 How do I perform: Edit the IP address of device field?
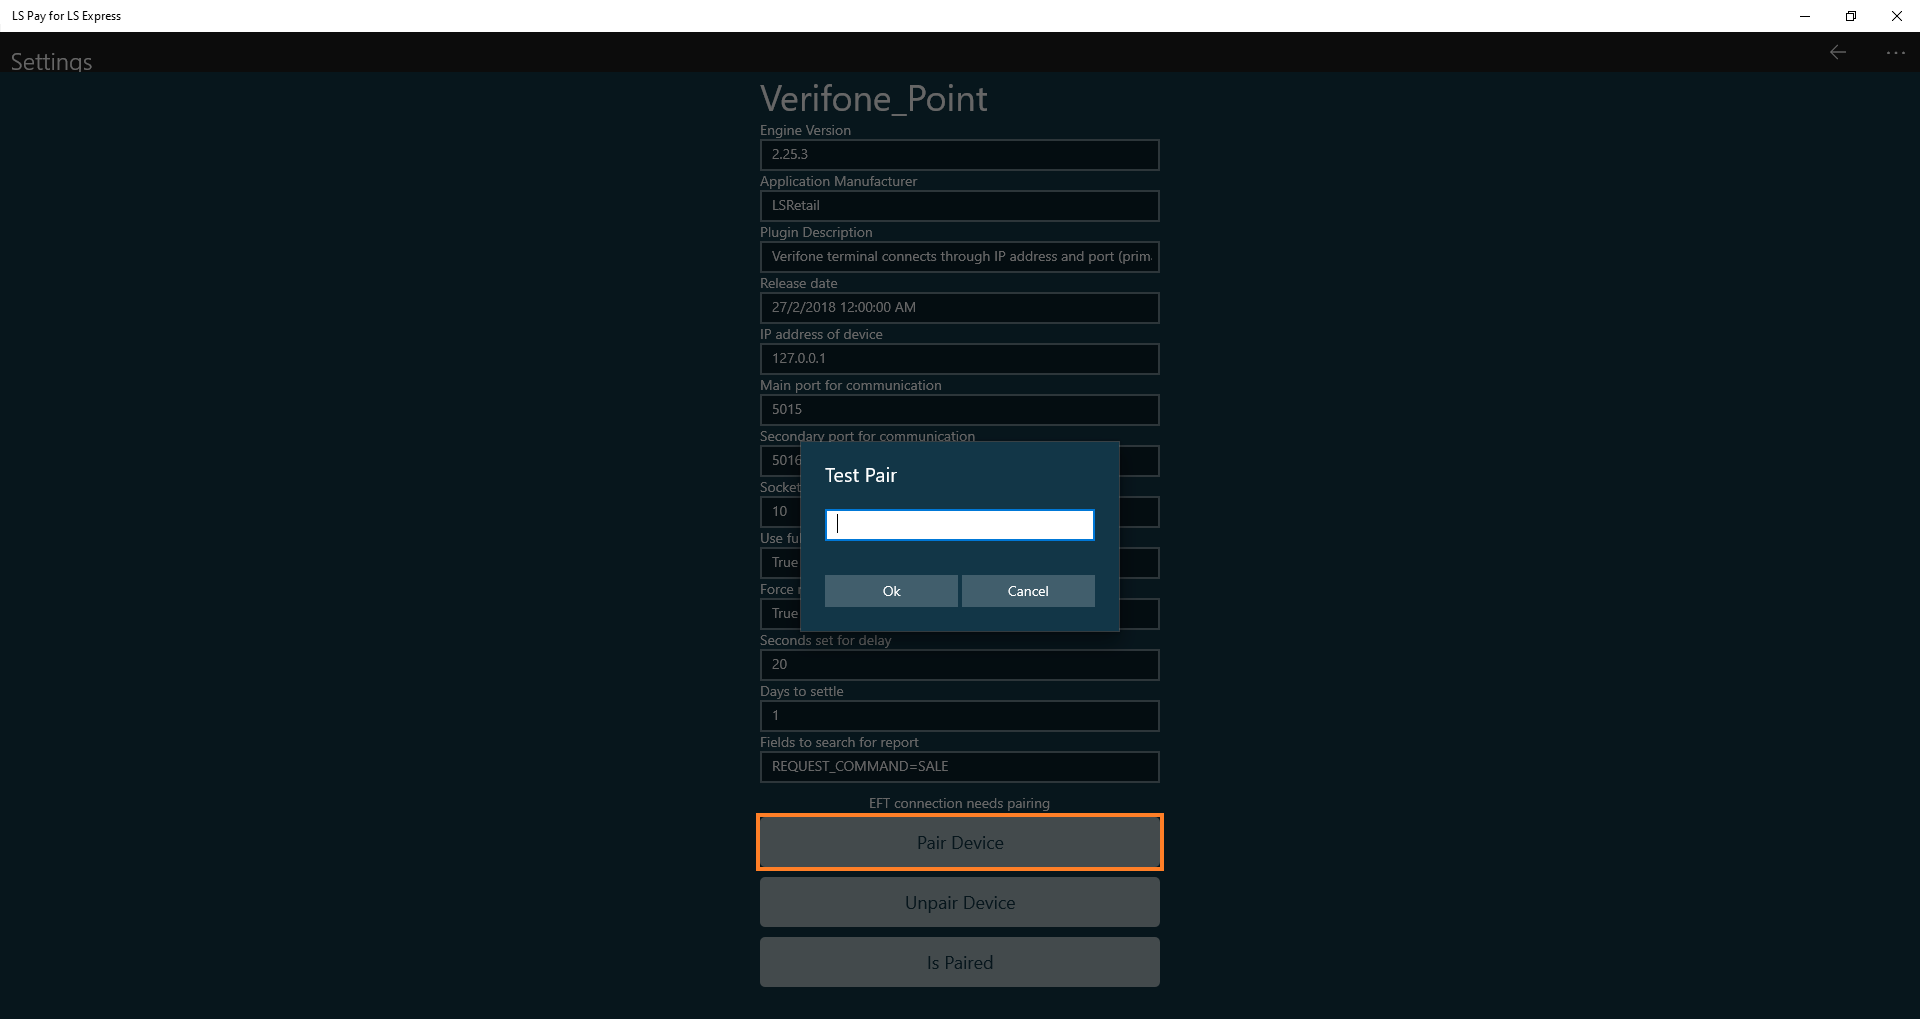959,359
